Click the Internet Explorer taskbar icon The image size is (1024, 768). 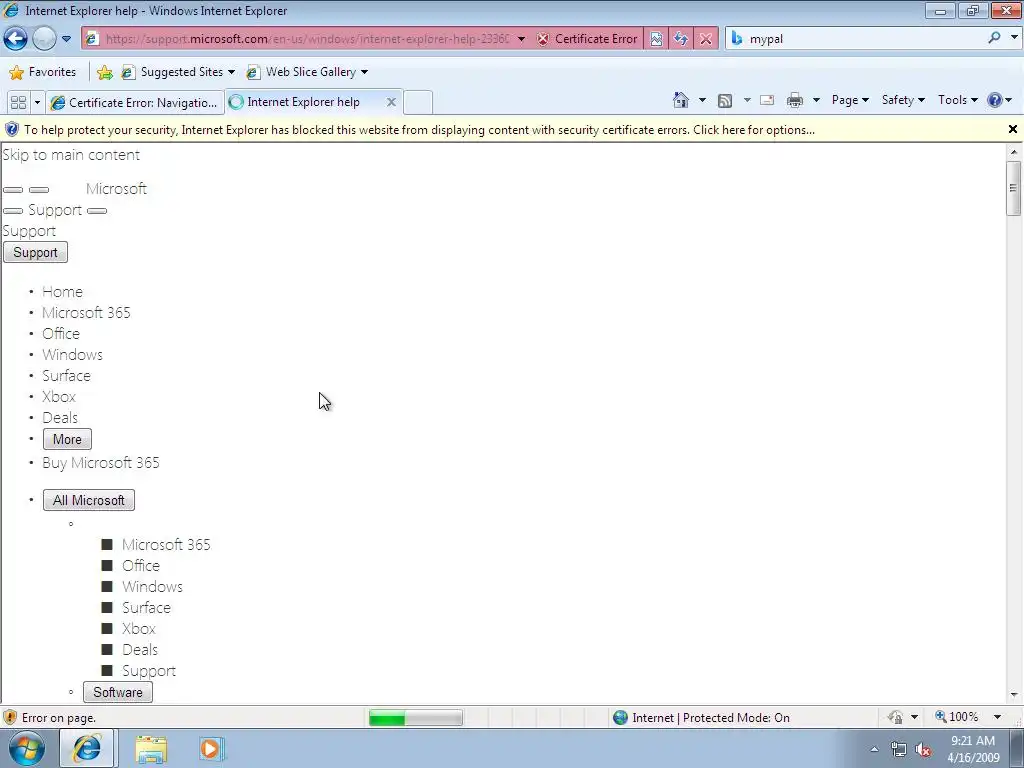(86, 748)
